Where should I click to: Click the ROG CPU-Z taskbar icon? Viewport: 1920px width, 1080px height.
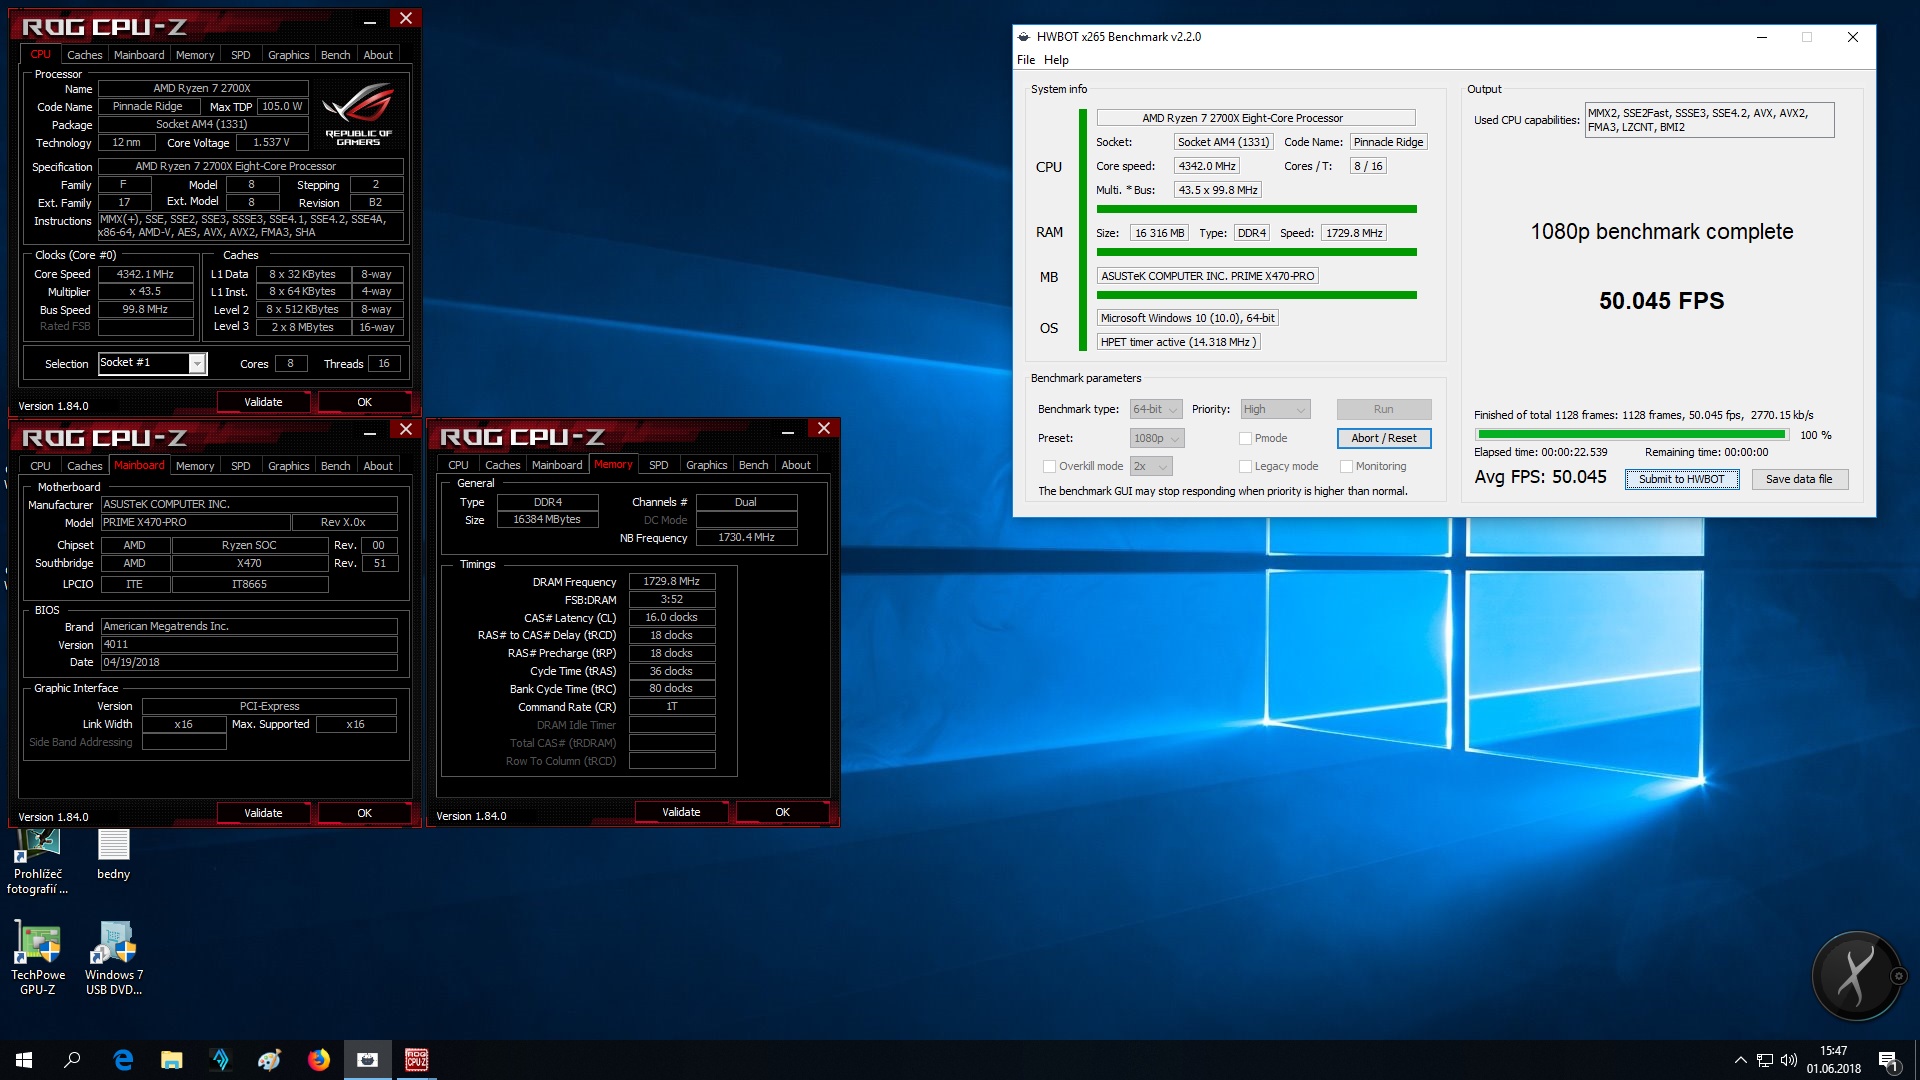tap(416, 1060)
